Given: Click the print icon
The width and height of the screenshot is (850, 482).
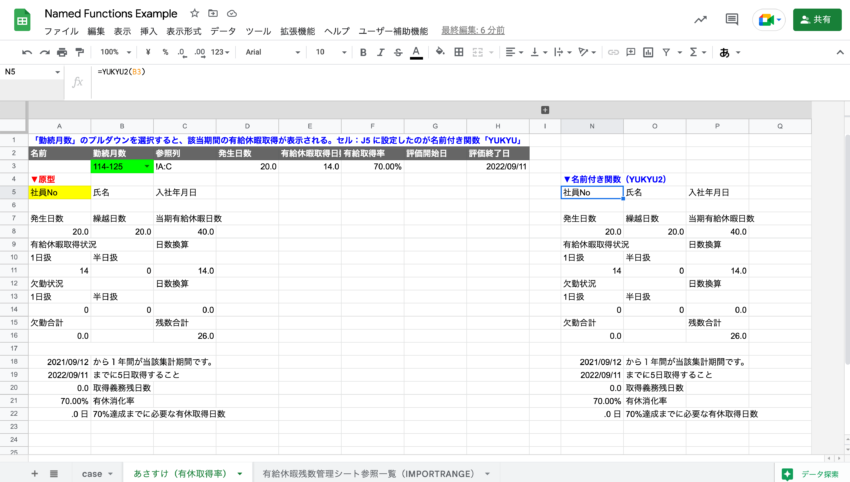Looking at the screenshot, I should [62, 52].
